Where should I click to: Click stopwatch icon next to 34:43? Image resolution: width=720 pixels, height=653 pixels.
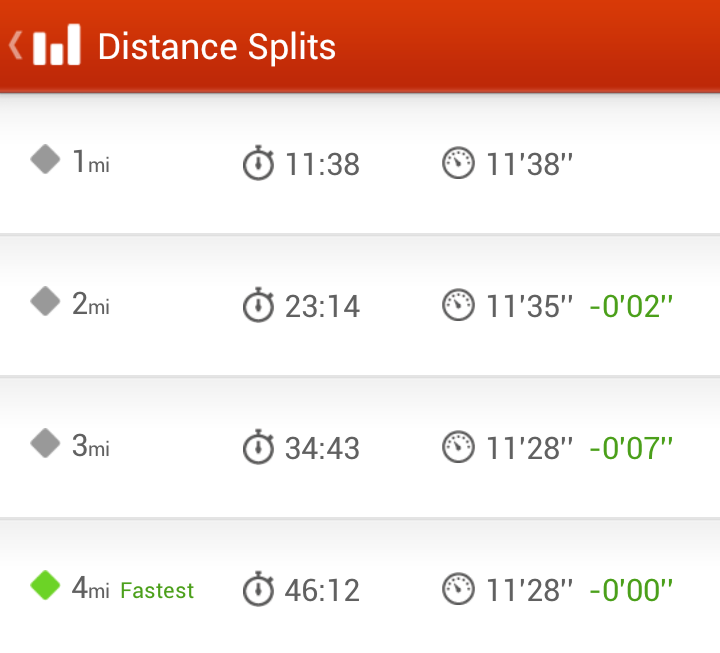coord(259,447)
